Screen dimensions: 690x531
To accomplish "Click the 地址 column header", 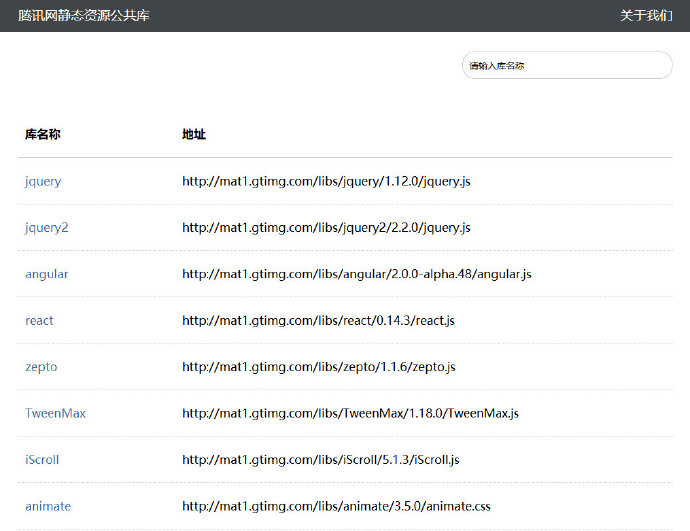I will [x=194, y=134].
